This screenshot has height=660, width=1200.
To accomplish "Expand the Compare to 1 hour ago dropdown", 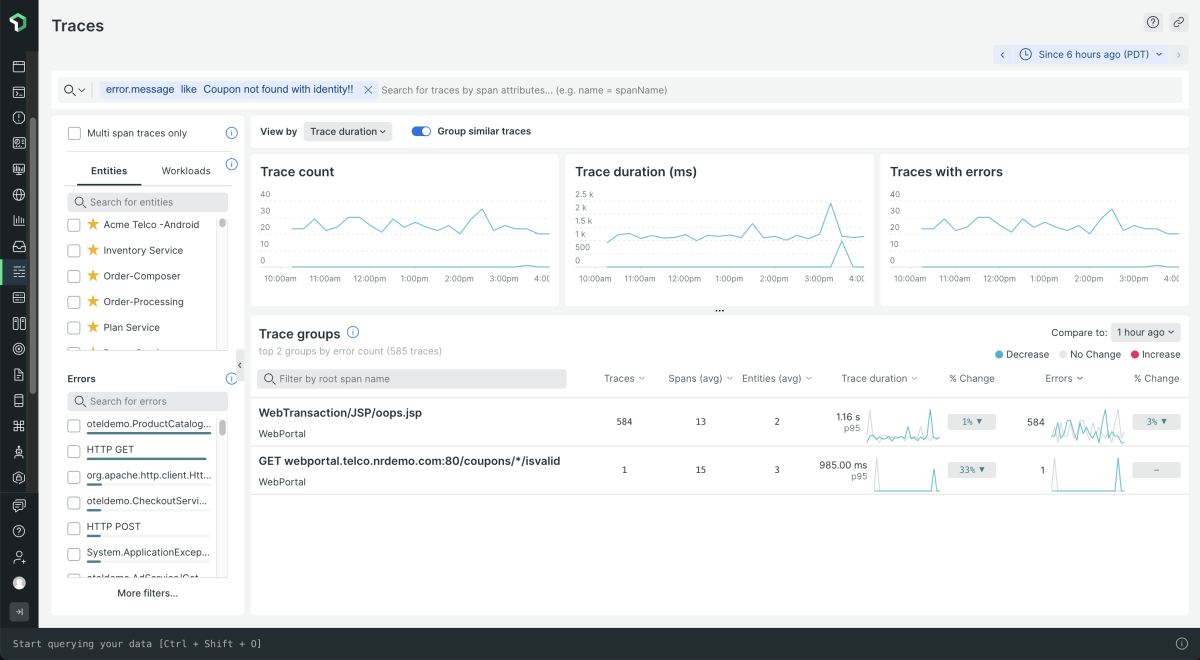I will (1145, 332).
